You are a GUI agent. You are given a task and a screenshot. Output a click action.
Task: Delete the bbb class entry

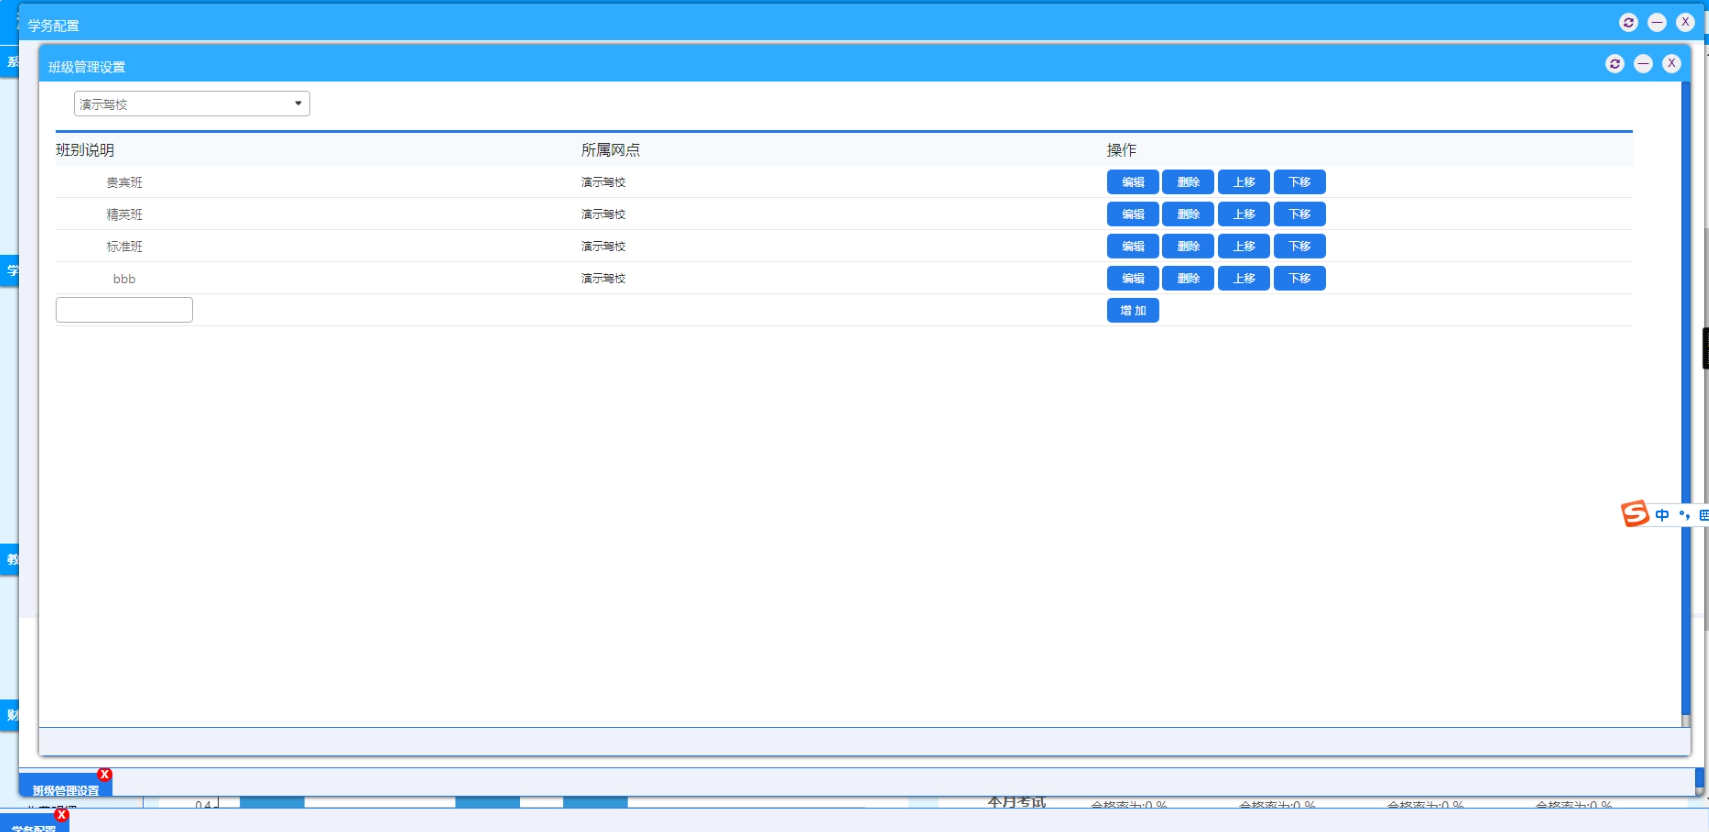1188,278
